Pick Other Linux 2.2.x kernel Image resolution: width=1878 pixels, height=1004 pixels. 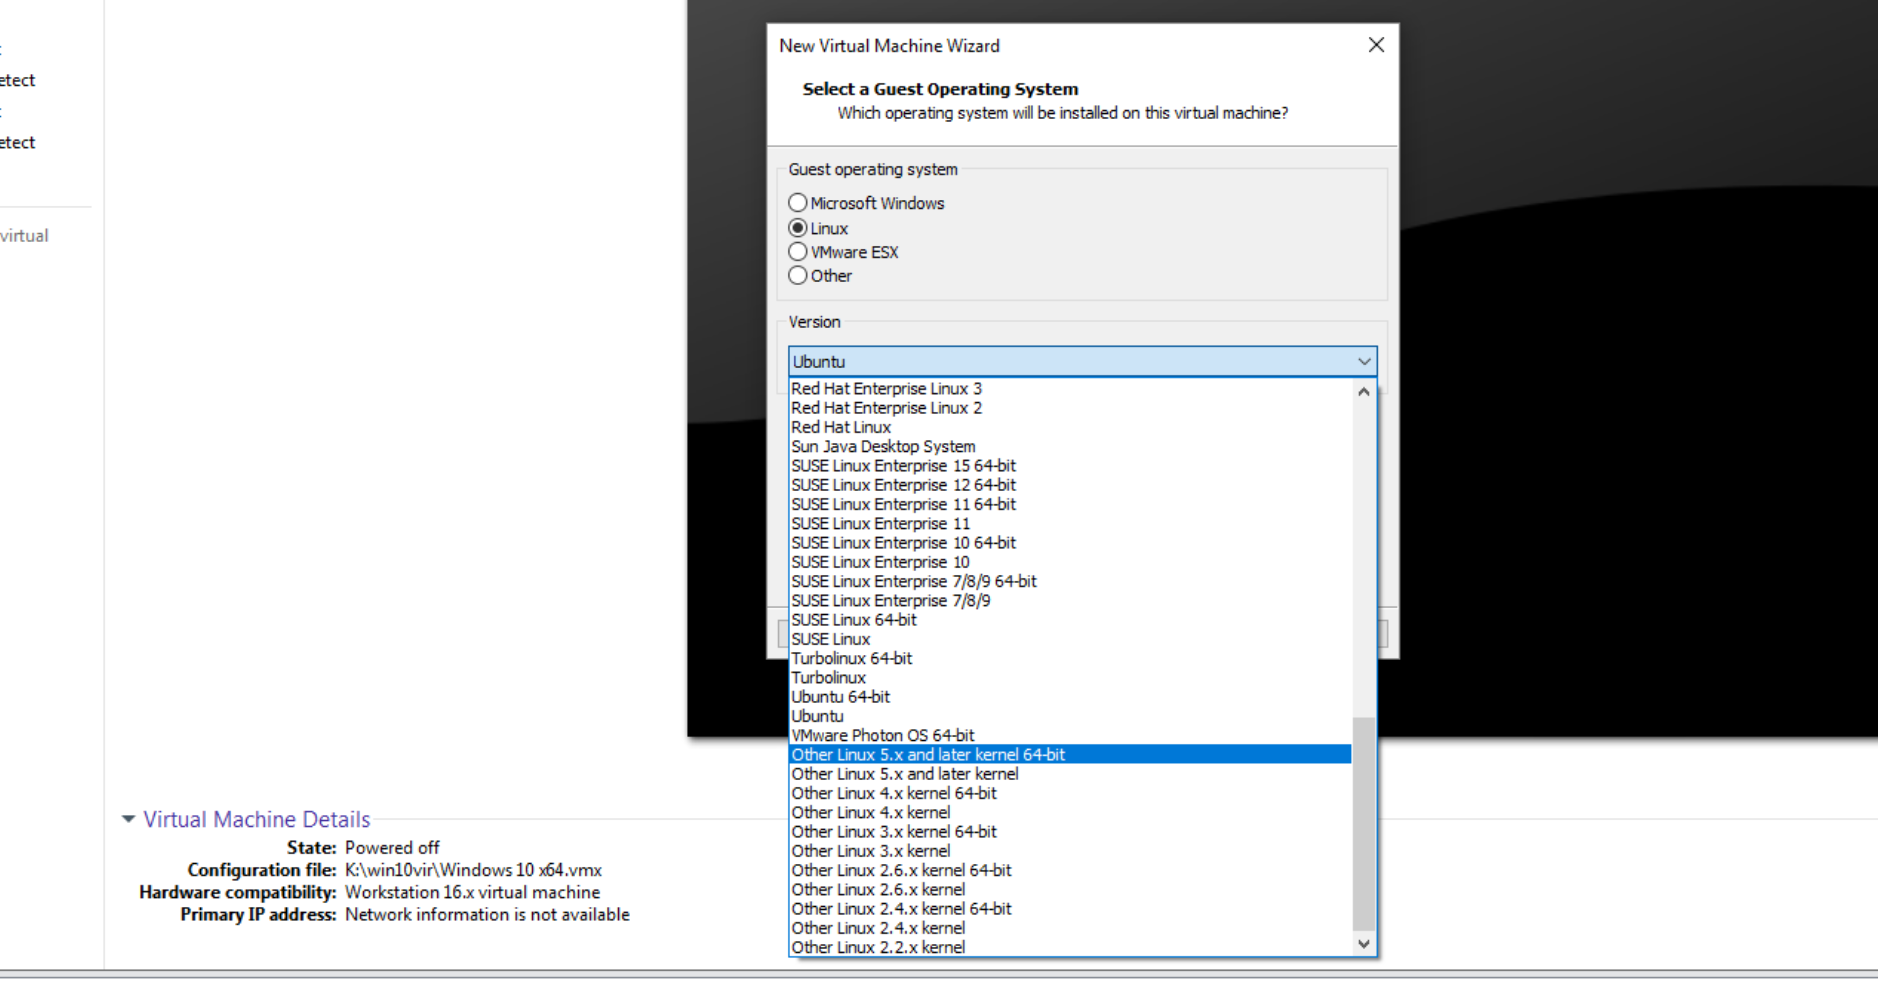pos(1070,947)
